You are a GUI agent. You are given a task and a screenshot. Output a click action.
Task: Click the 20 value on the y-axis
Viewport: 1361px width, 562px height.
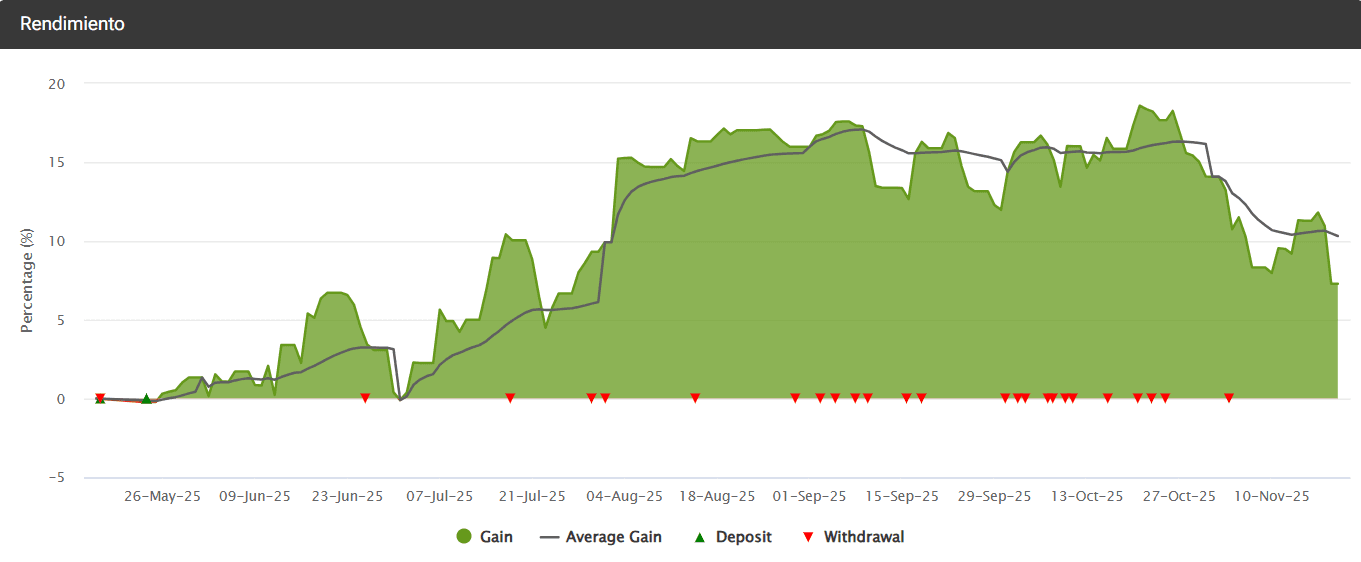[x=57, y=84]
